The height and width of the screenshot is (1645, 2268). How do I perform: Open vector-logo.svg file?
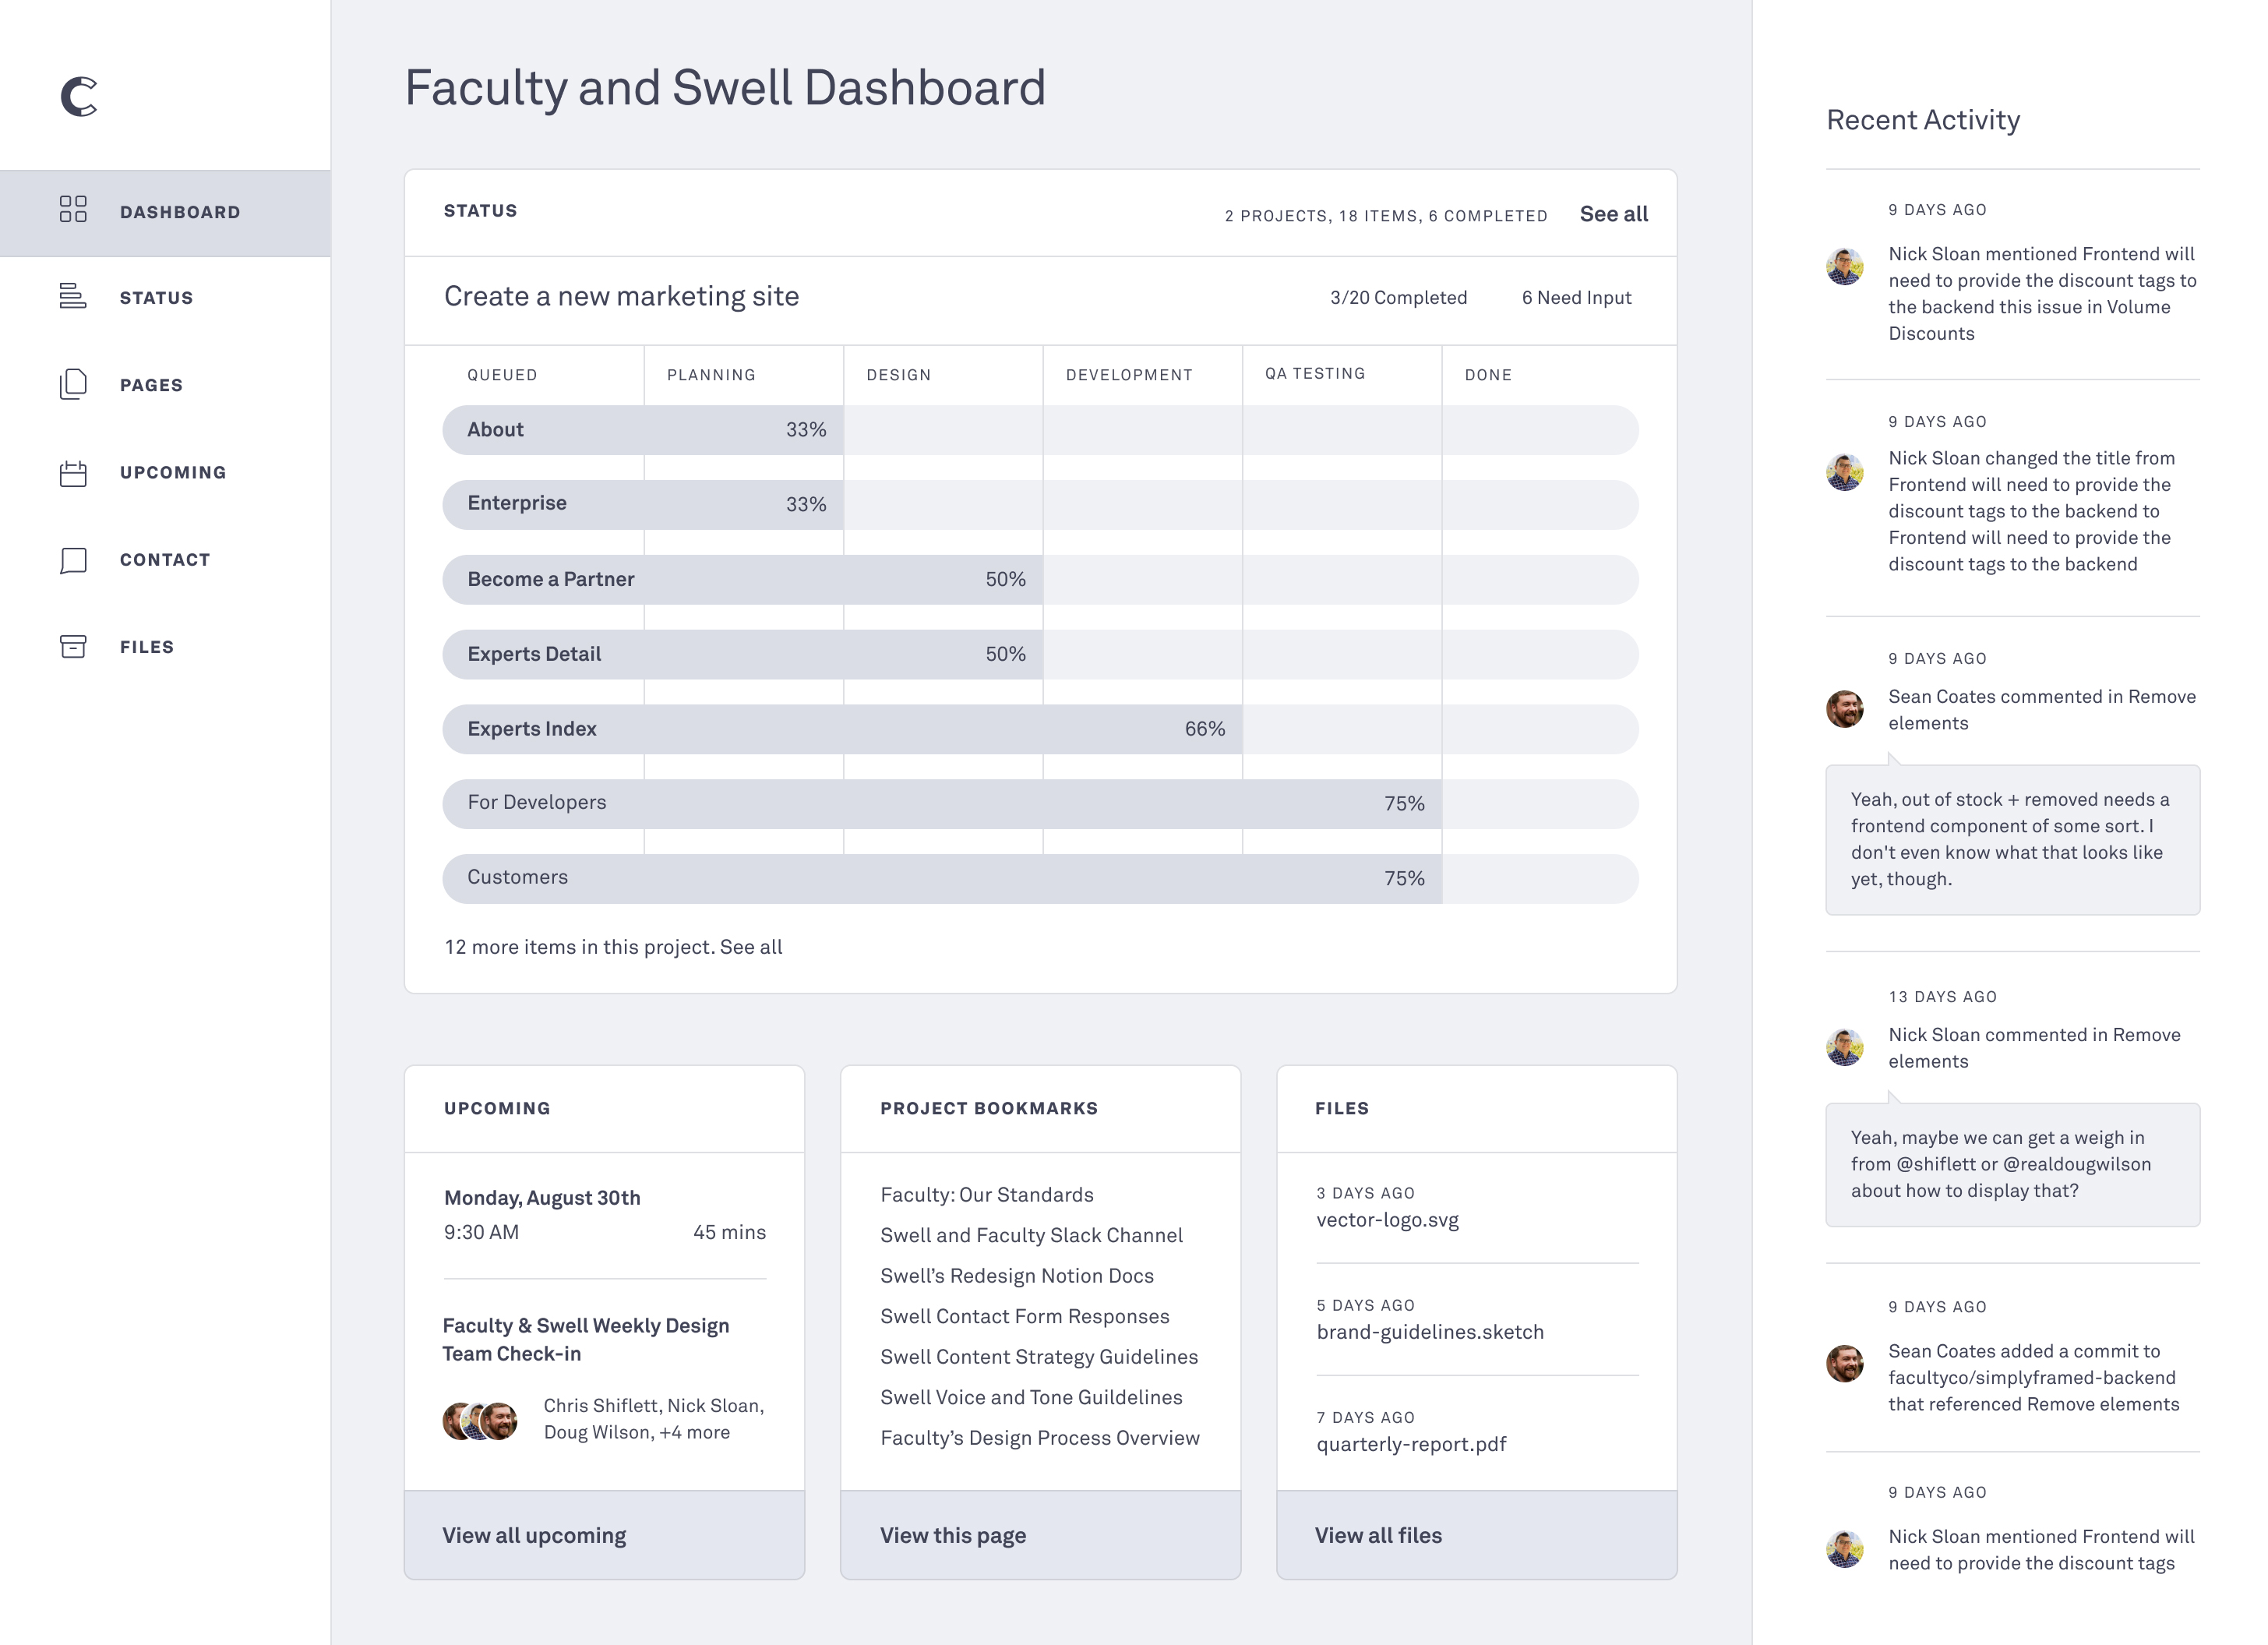click(1388, 1220)
